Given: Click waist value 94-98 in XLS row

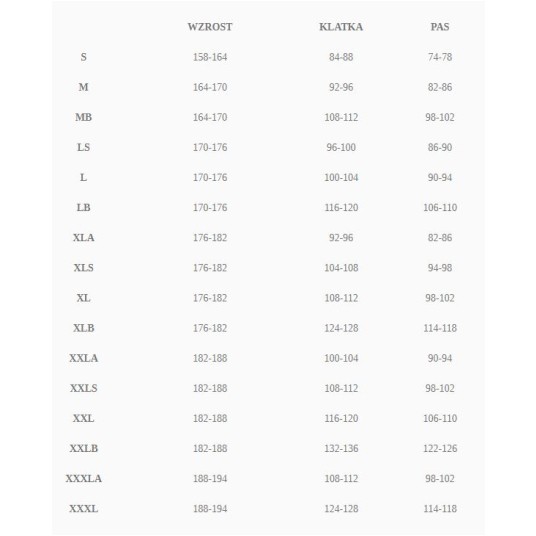Looking at the screenshot, I should pyautogui.click(x=440, y=267).
